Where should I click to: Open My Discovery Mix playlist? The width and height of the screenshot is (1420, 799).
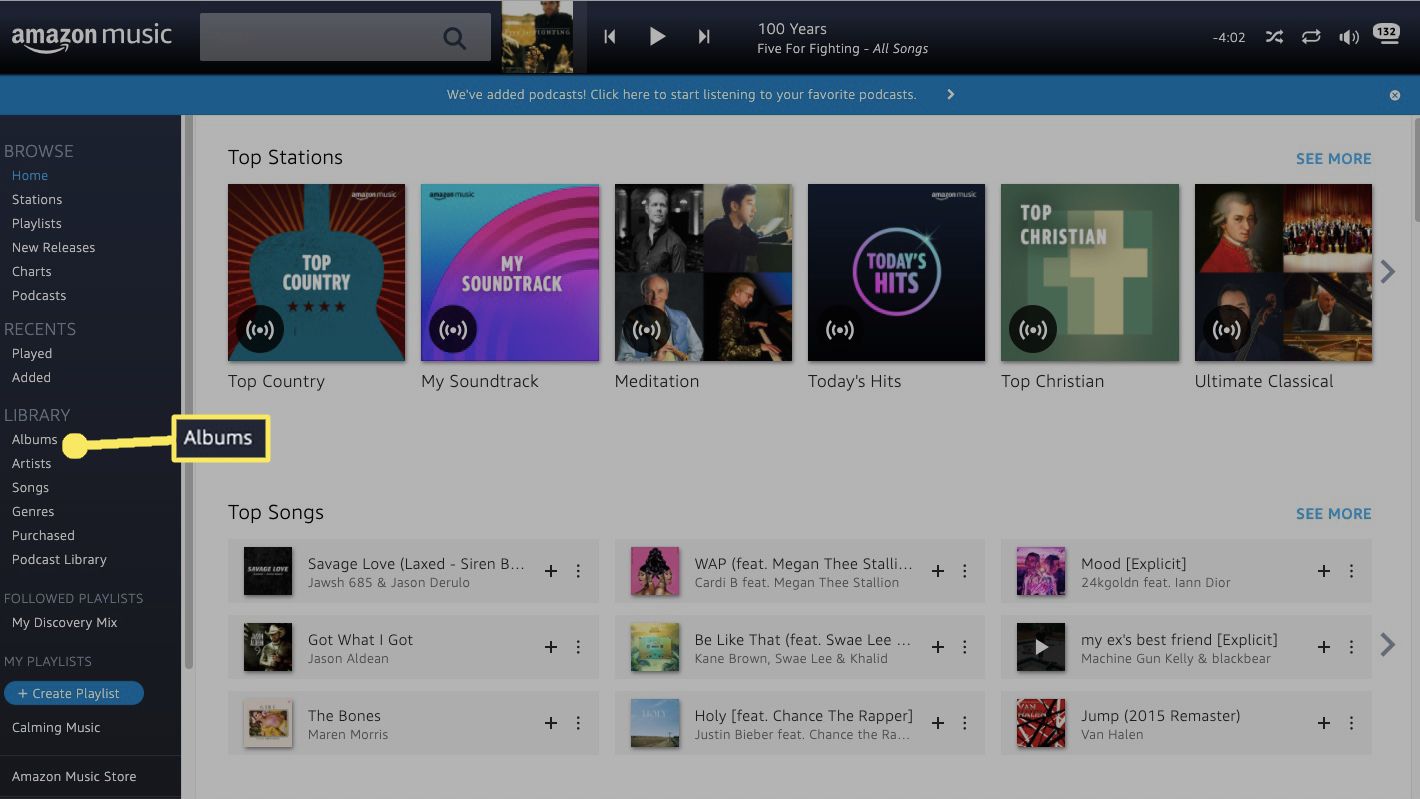65,622
